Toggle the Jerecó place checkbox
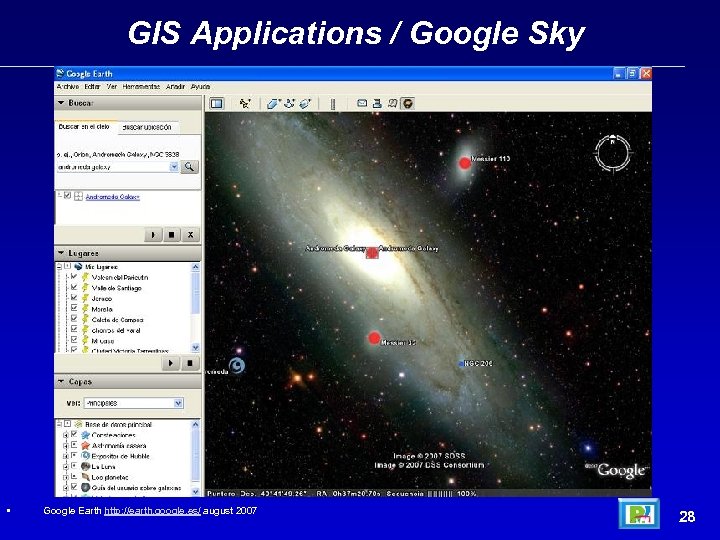720x540 pixels. pos(74,298)
